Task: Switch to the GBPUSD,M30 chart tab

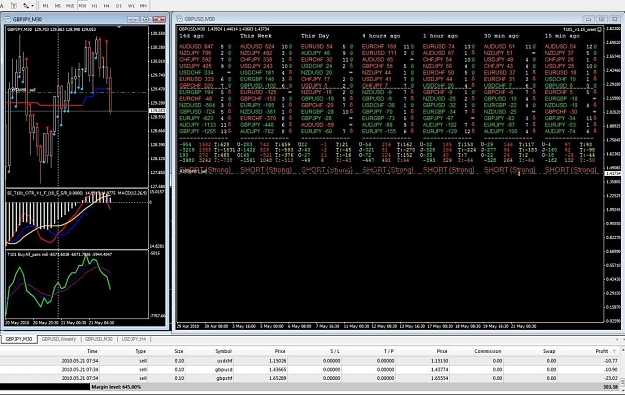Action: (99, 339)
